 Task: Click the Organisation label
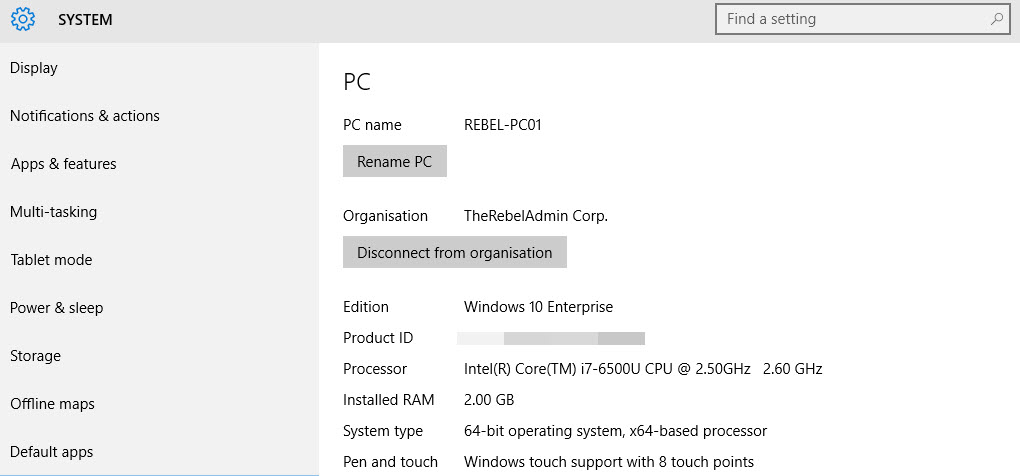pyautogui.click(x=386, y=216)
